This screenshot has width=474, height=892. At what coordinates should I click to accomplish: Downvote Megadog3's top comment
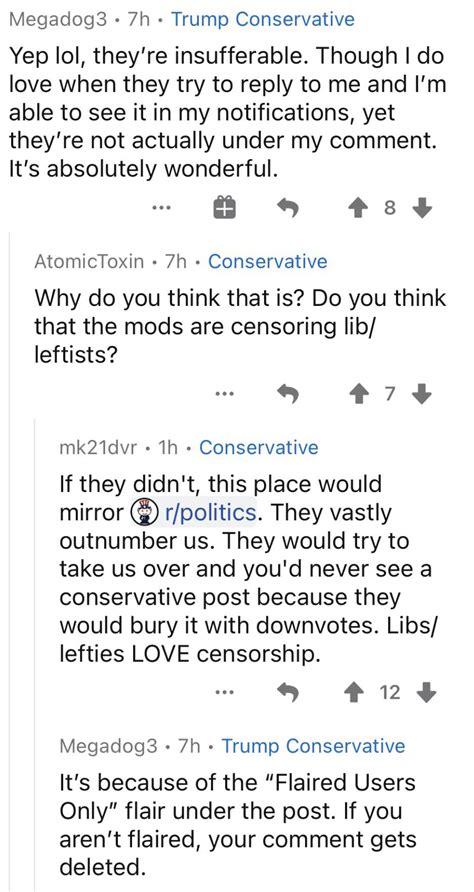point(421,210)
